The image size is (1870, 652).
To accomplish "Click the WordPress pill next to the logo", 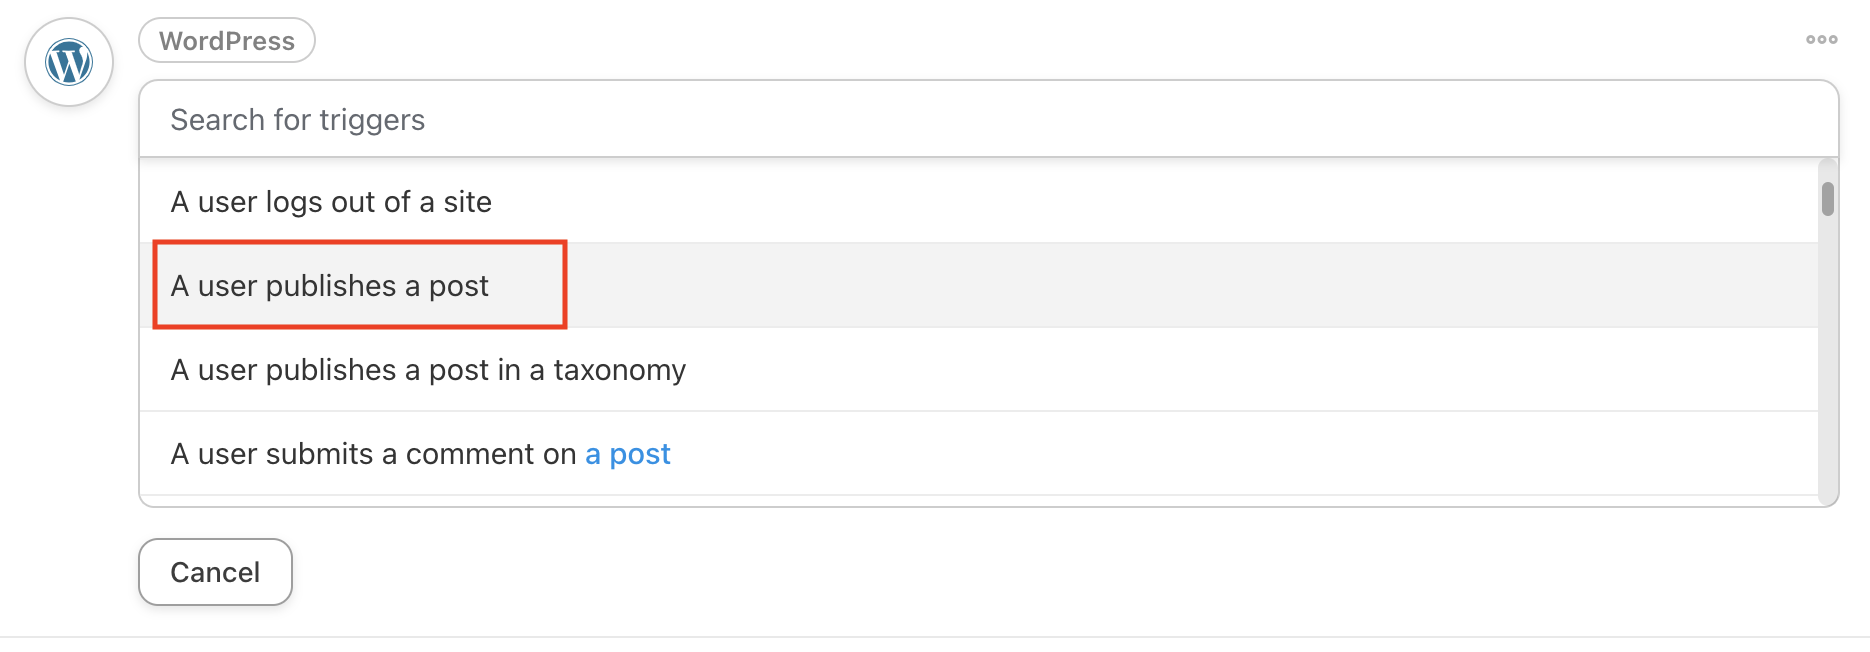I will click(227, 41).
